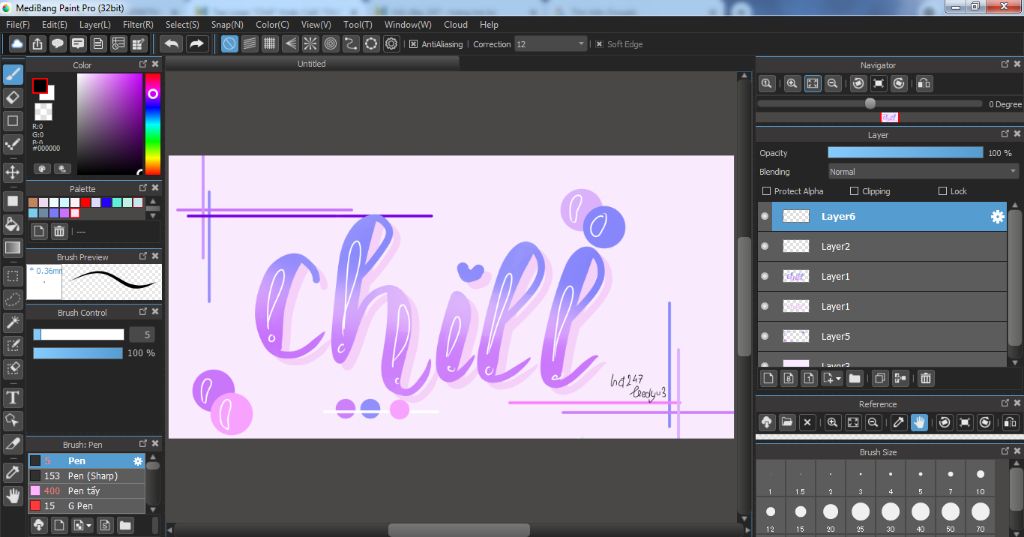This screenshot has width=1024, height=537.
Task: Hide Layer5 visibility dot
Action: point(765,336)
